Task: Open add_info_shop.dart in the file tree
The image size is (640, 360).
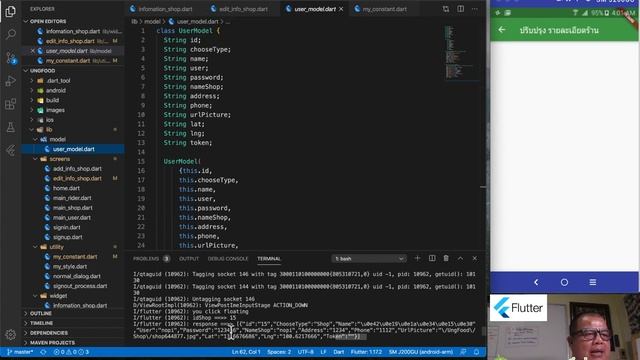Action: tap(77, 169)
